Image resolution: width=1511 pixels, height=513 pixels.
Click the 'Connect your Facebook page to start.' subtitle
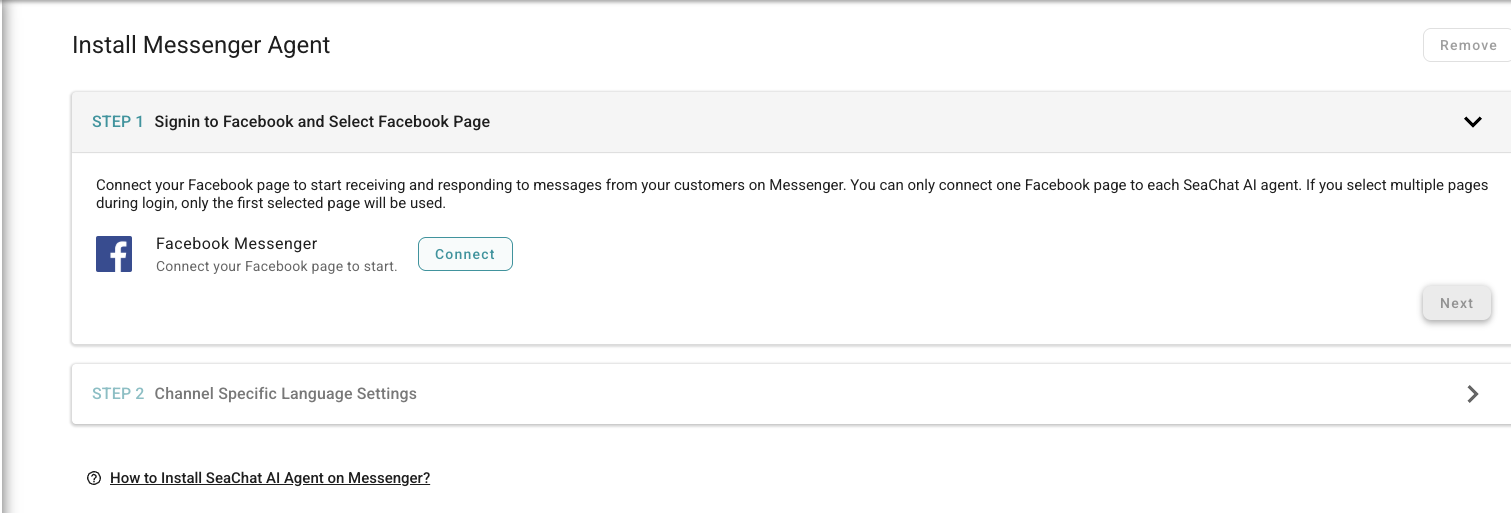277,267
